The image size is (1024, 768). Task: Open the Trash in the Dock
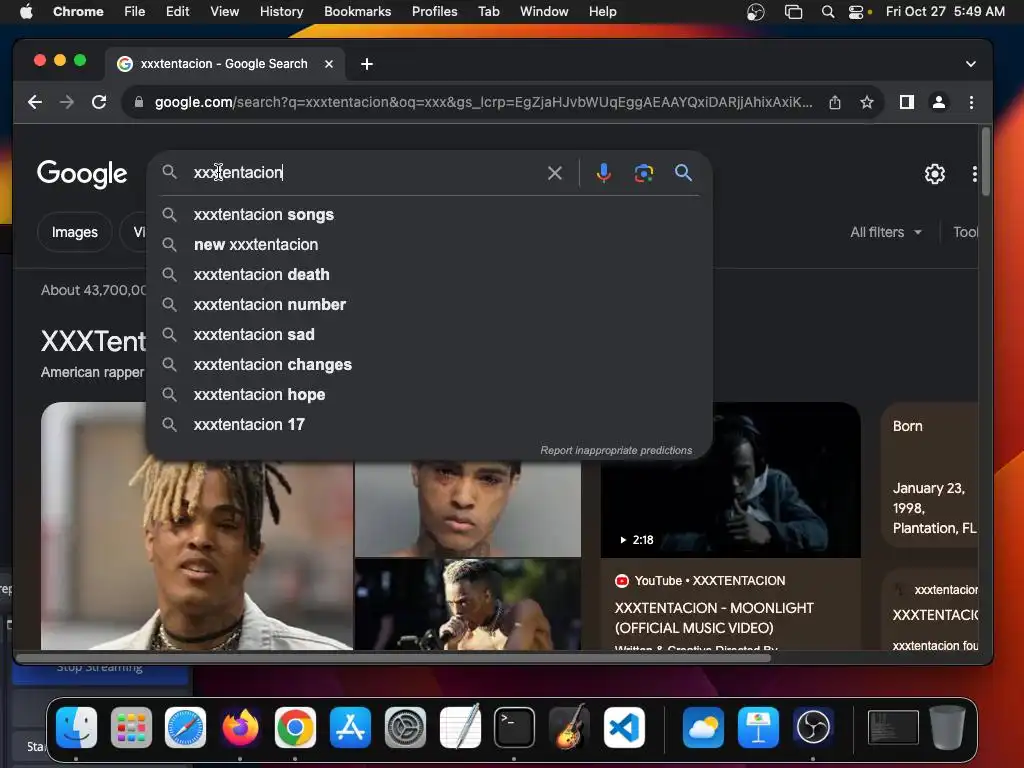[x=947, y=727]
